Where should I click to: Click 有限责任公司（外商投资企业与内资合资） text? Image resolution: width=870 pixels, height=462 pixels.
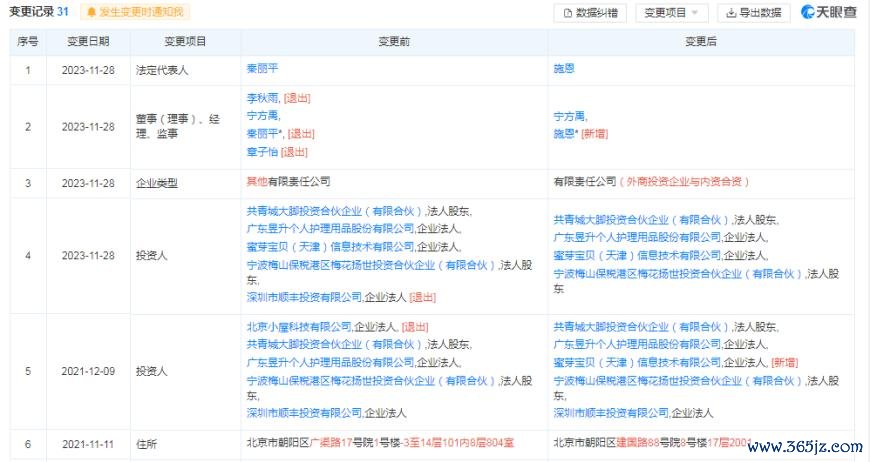pos(652,182)
